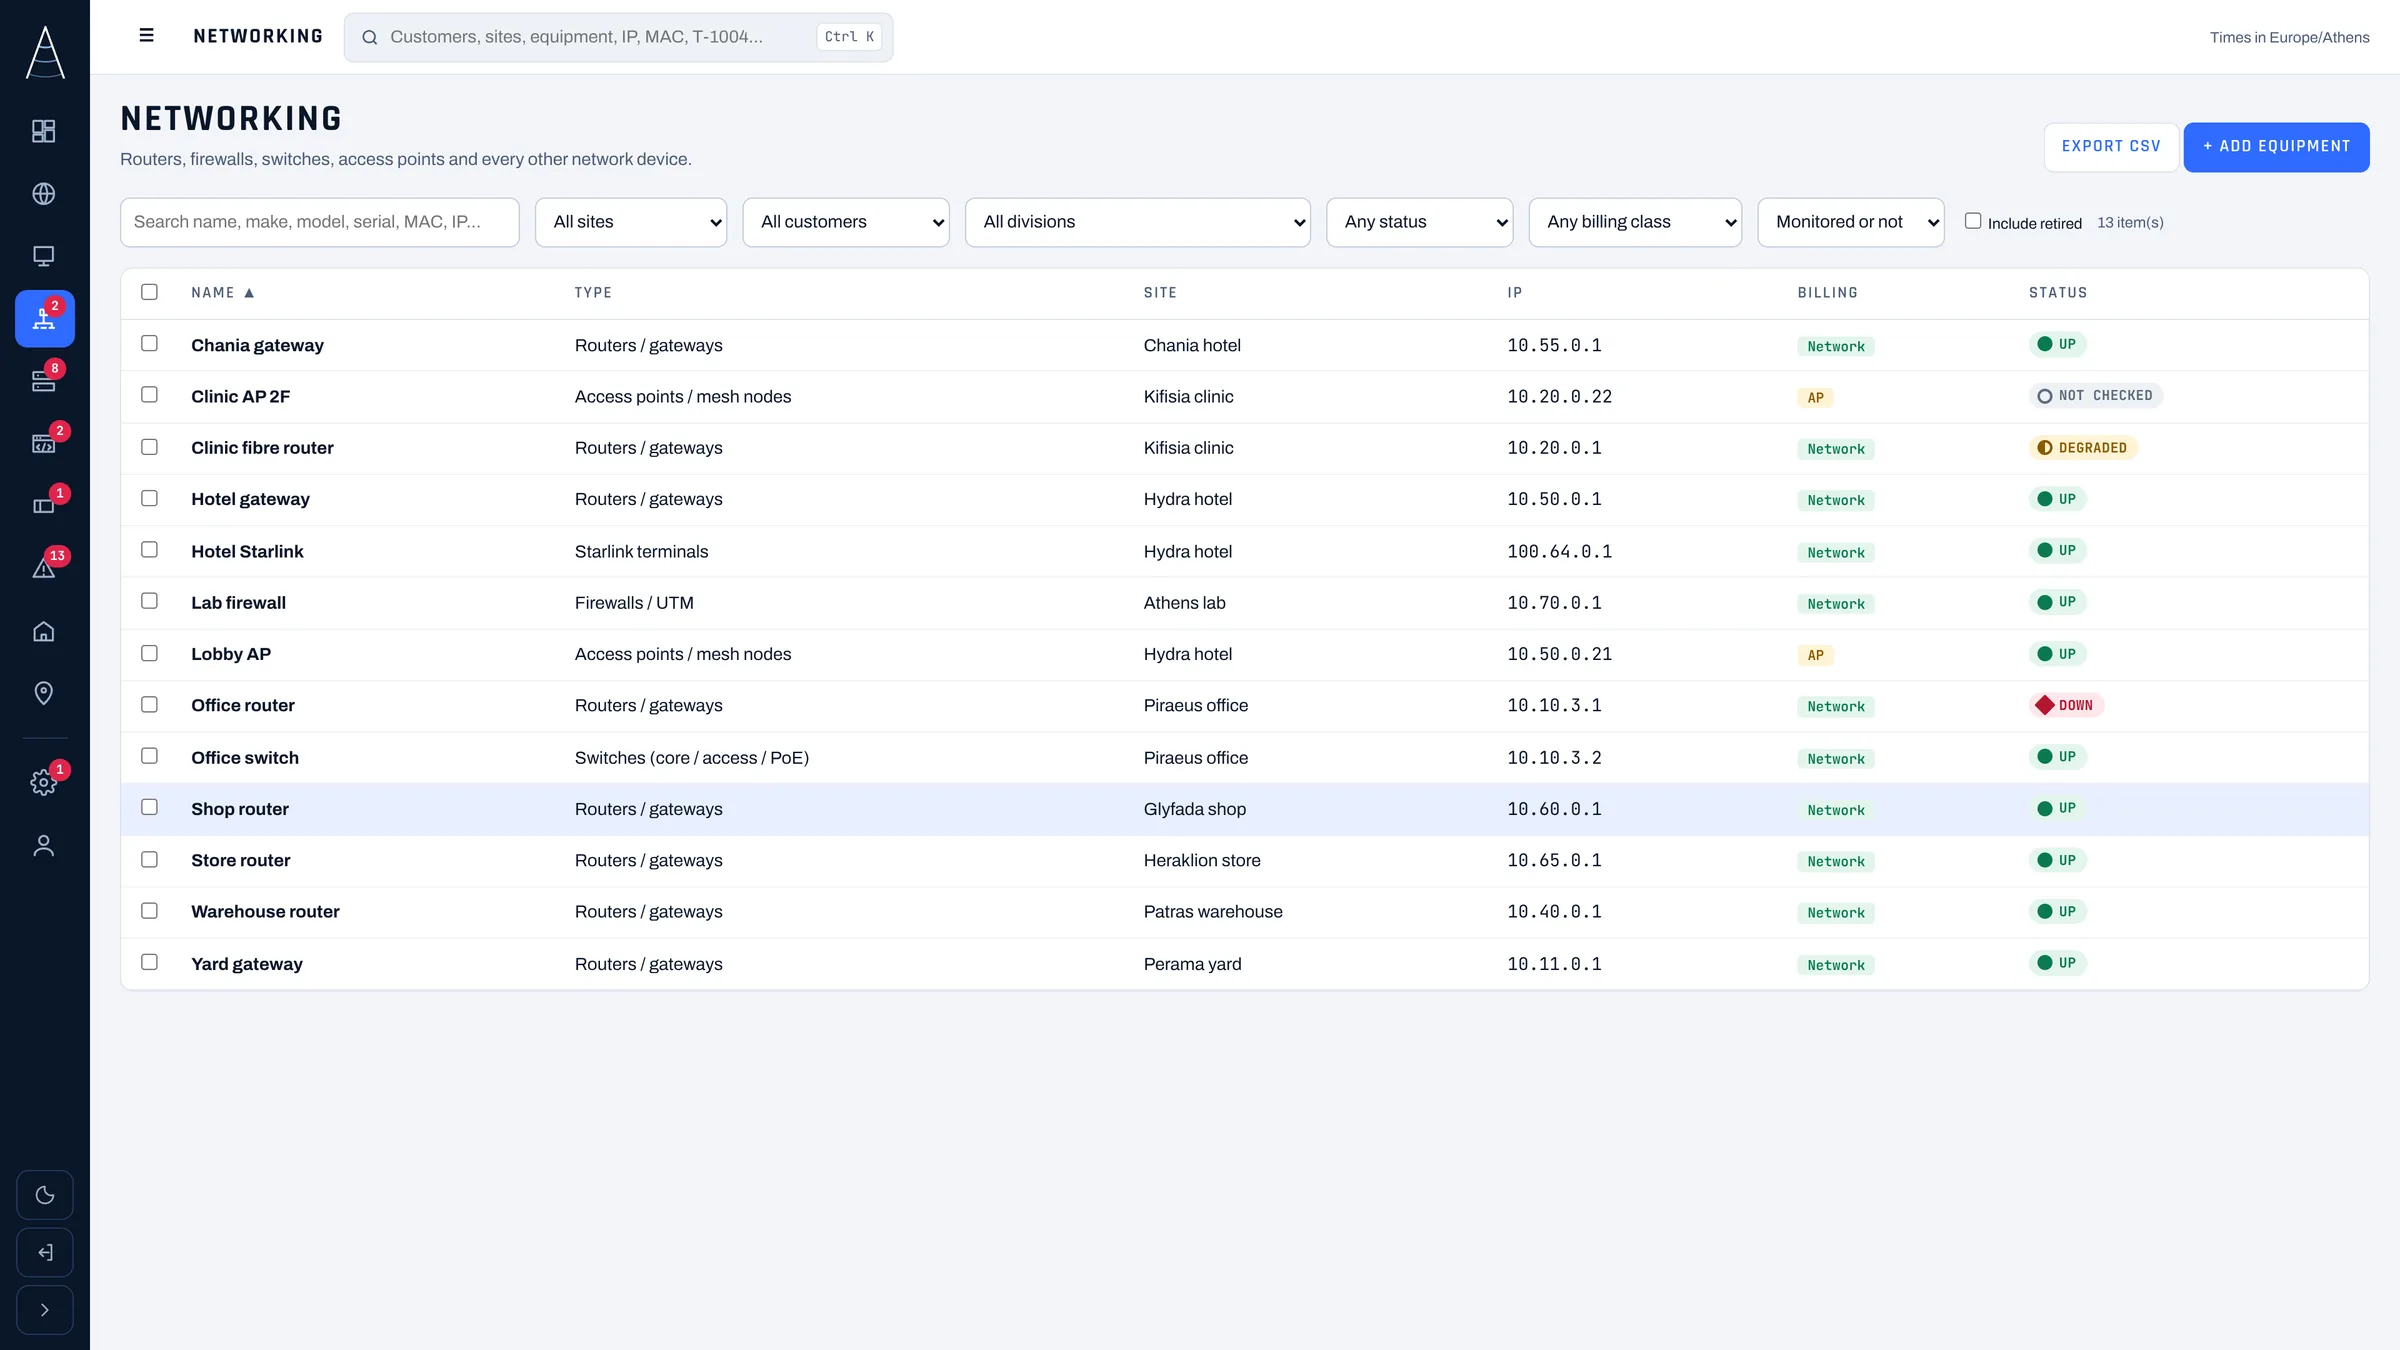Open the location pin icon in sidebar
The width and height of the screenshot is (2400, 1350).
pyautogui.click(x=44, y=693)
